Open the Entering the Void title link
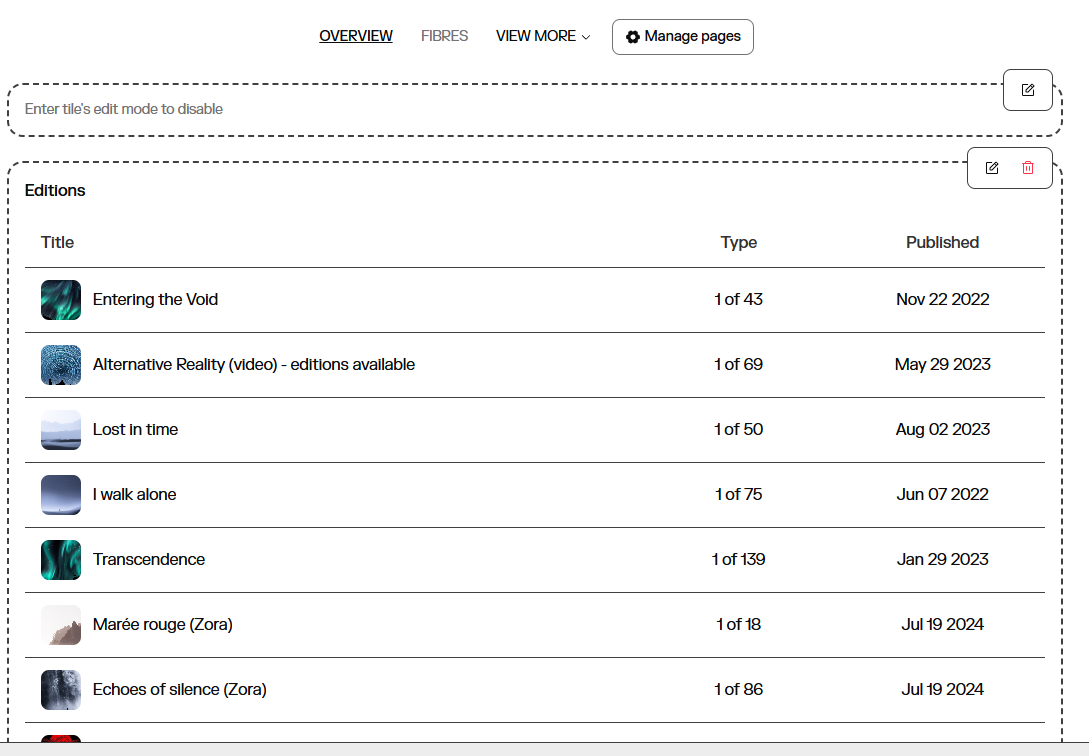This screenshot has height=756, width=1089. coord(155,300)
